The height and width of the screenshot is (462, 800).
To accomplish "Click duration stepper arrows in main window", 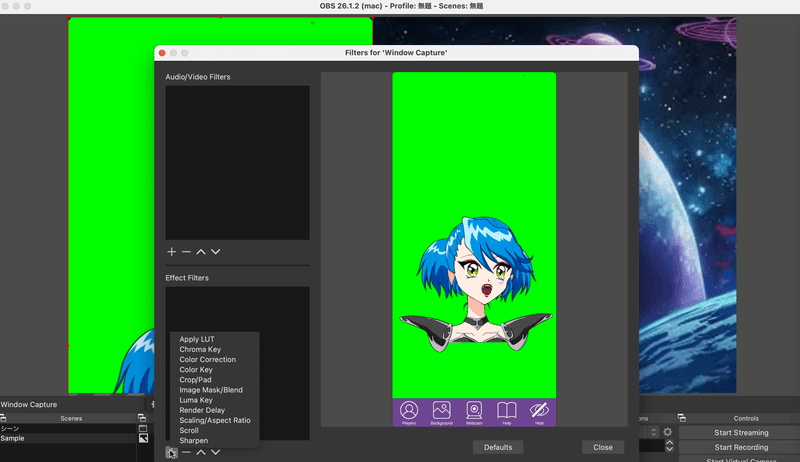I will coord(669,446).
